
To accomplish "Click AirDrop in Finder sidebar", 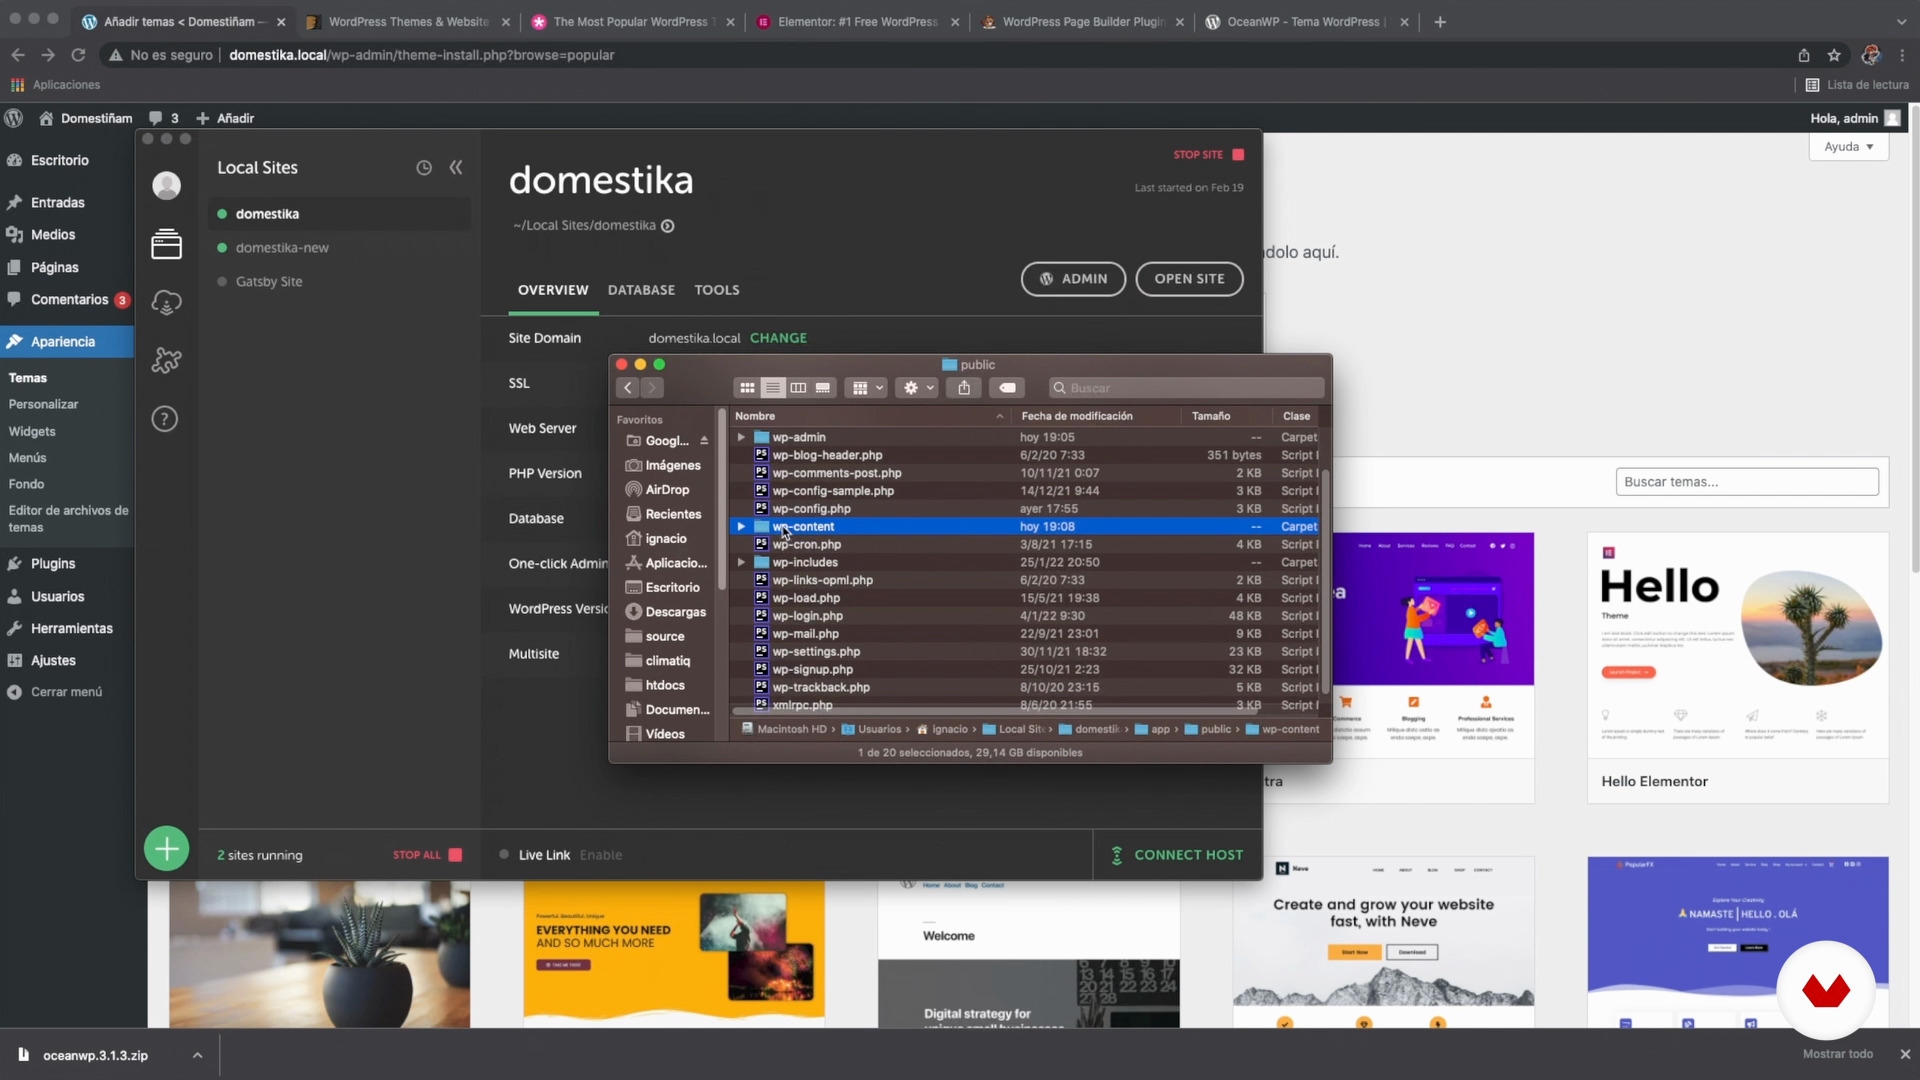I will coord(658,490).
